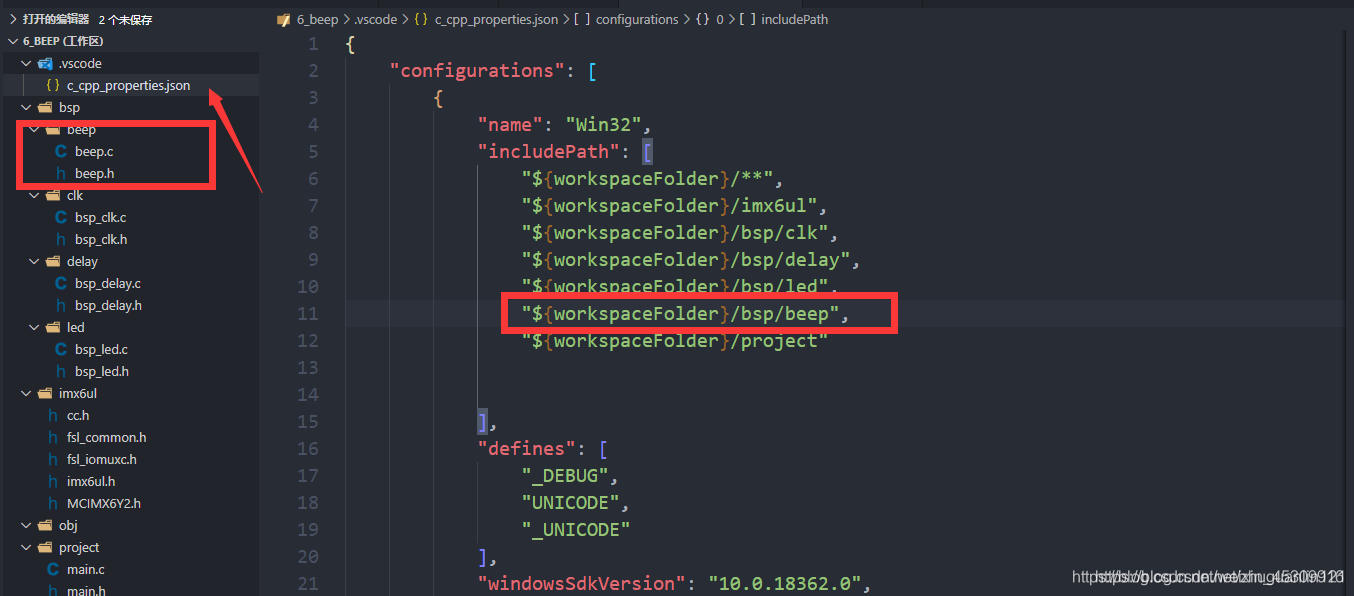Click the windowsSdkVersion value 10.0.18362.0

783,583
